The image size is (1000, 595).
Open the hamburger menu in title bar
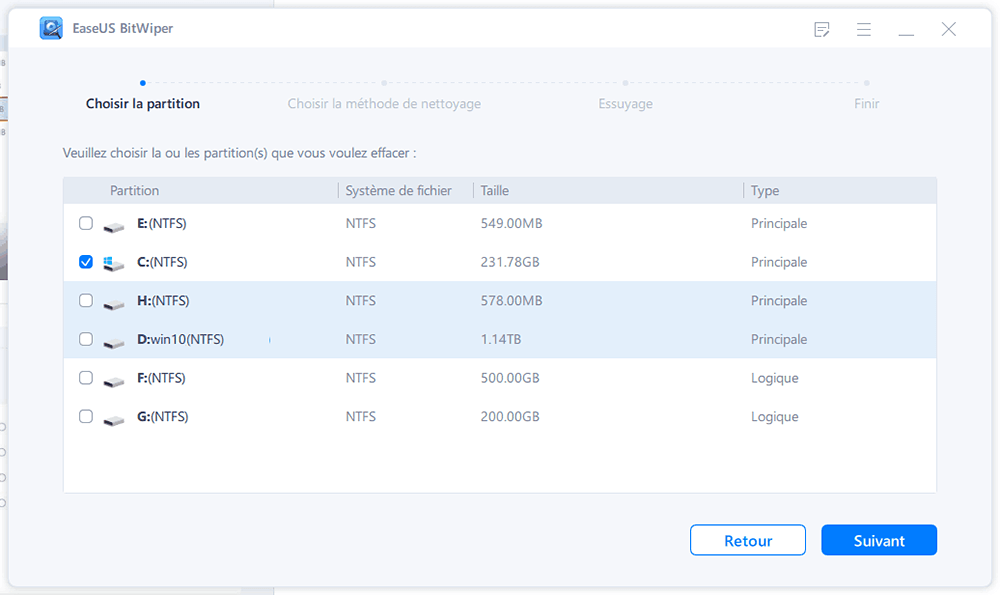click(864, 30)
